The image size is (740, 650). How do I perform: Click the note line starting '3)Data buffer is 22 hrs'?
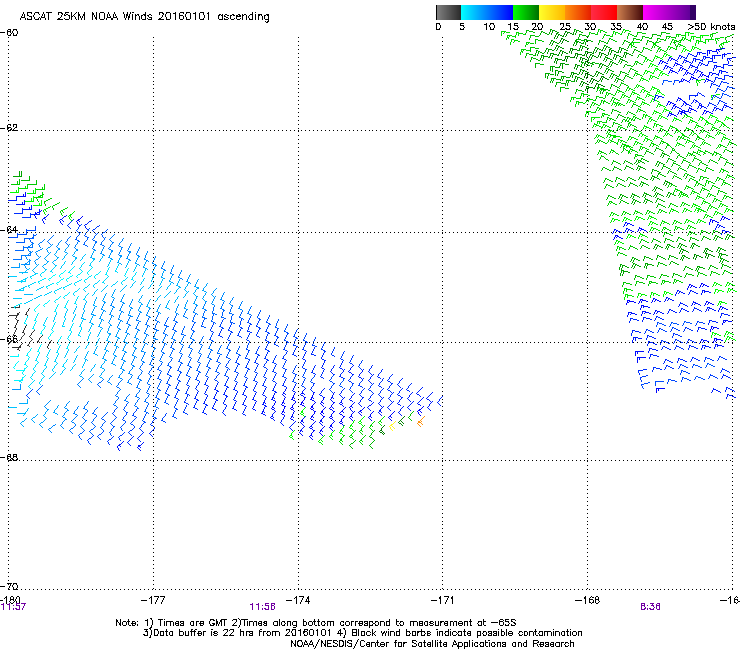[x=362, y=633]
